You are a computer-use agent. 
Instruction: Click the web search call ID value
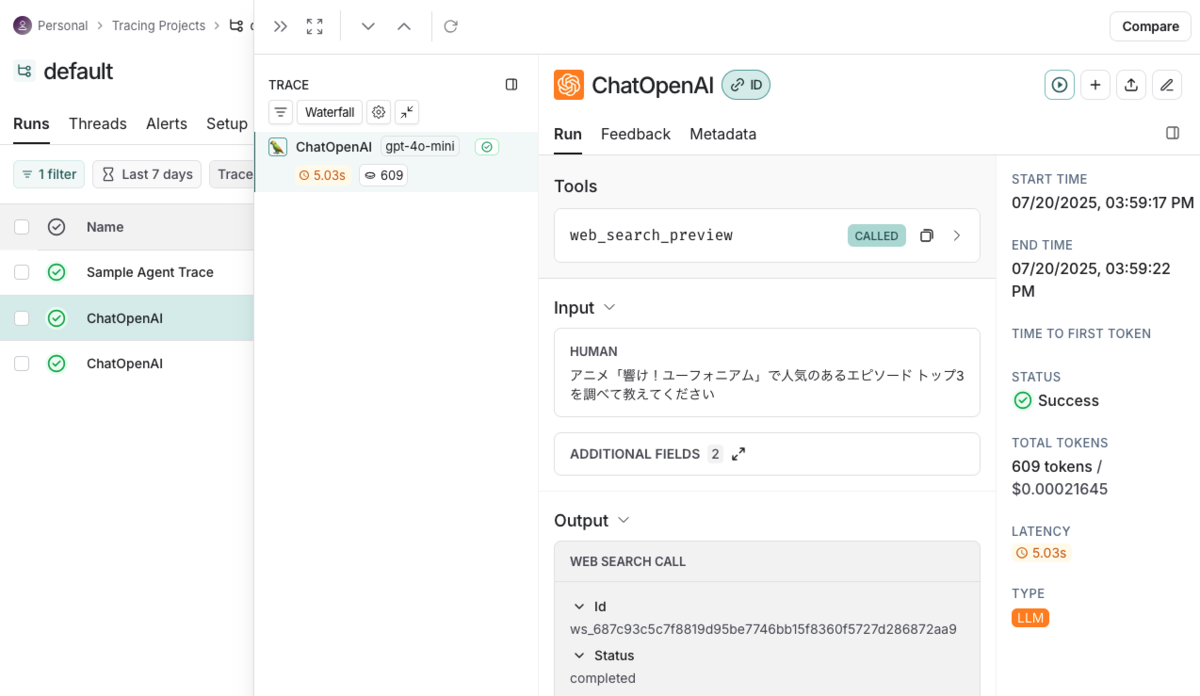pyautogui.click(x=763, y=629)
